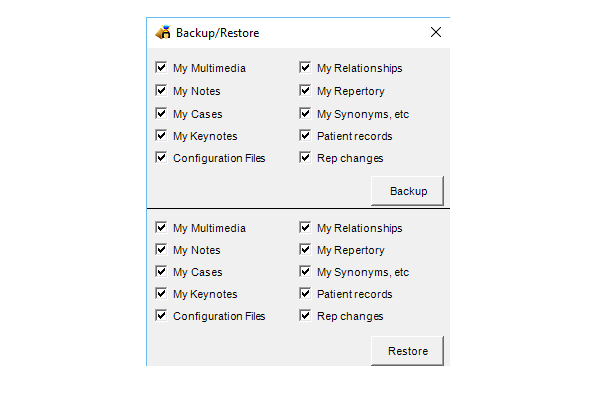Toggle My Cases backup checkbox
This screenshot has height=400, width=600.
tap(161, 114)
